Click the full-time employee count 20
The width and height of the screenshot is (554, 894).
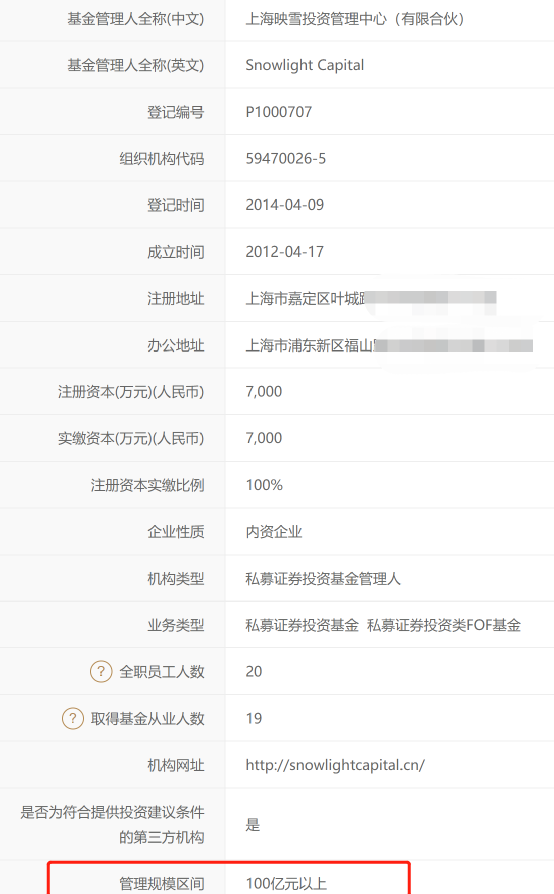click(254, 672)
